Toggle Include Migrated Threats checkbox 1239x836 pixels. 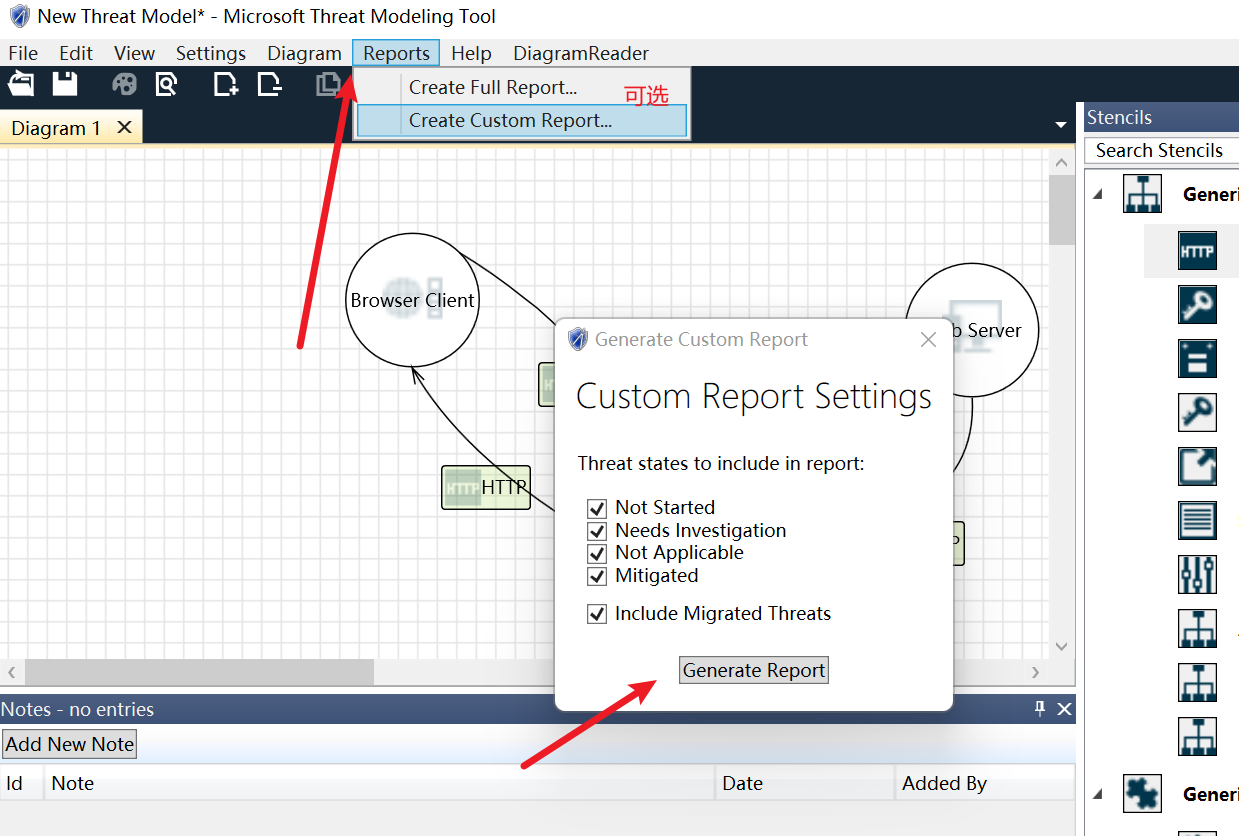point(597,614)
